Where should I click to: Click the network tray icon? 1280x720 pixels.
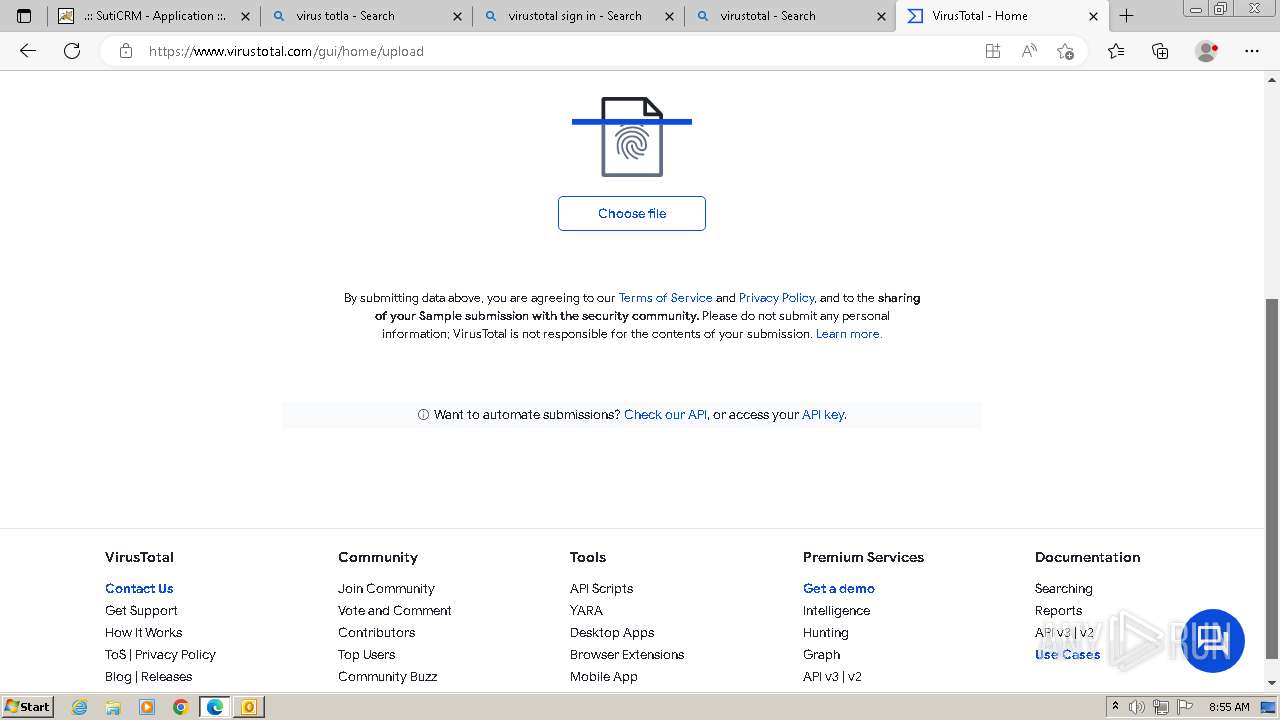(1161, 707)
